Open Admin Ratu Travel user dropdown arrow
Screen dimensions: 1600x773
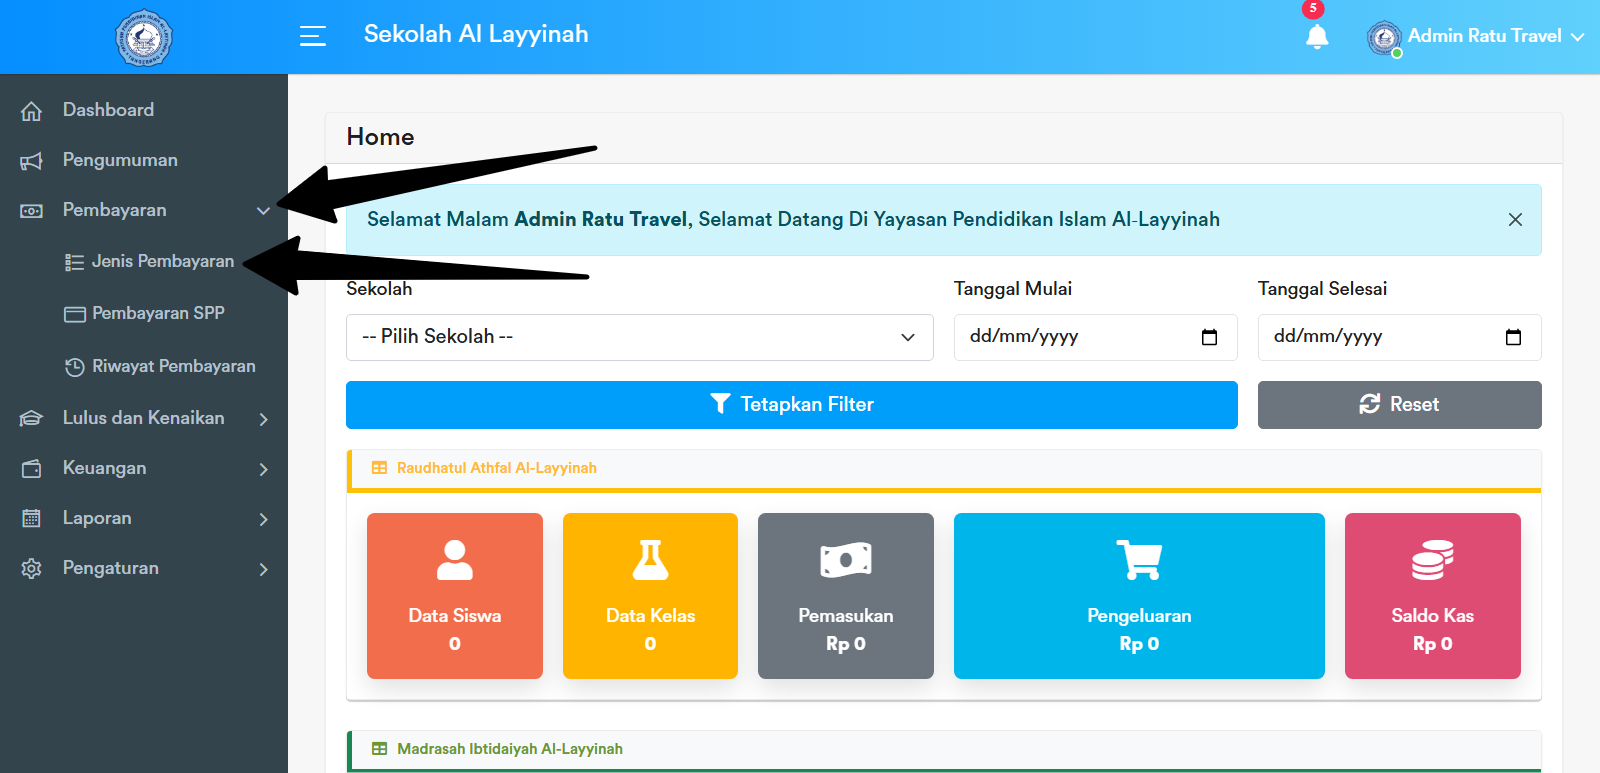(1577, 37)
